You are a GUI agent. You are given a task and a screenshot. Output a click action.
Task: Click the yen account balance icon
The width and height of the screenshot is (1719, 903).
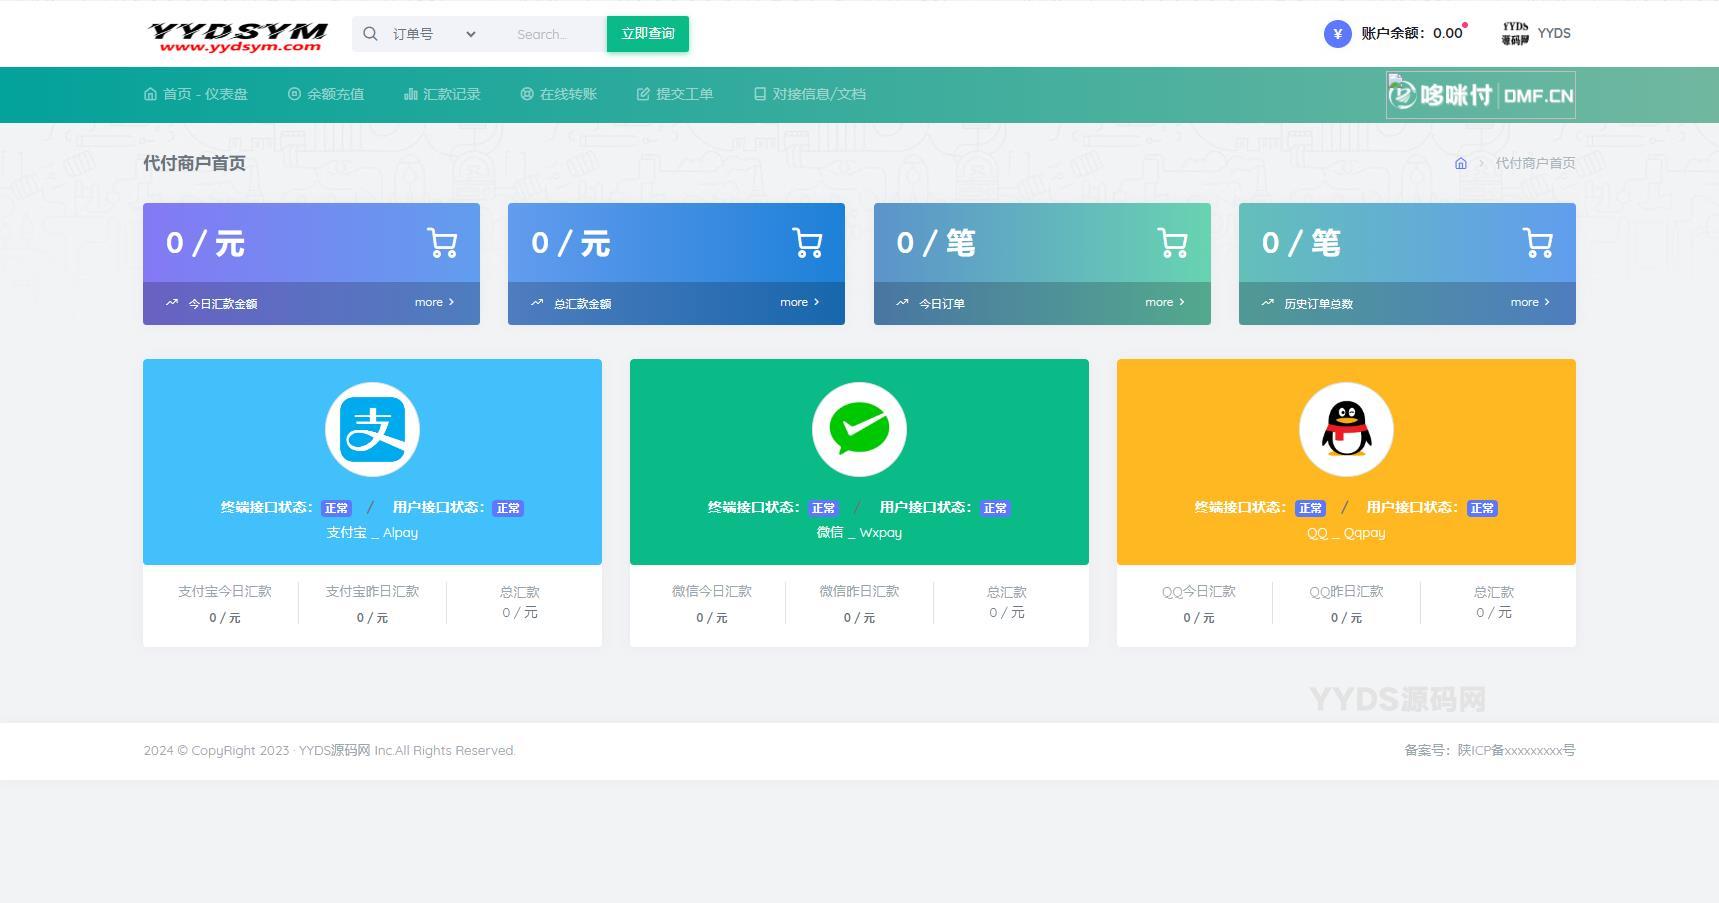[x=1337, y=34]
